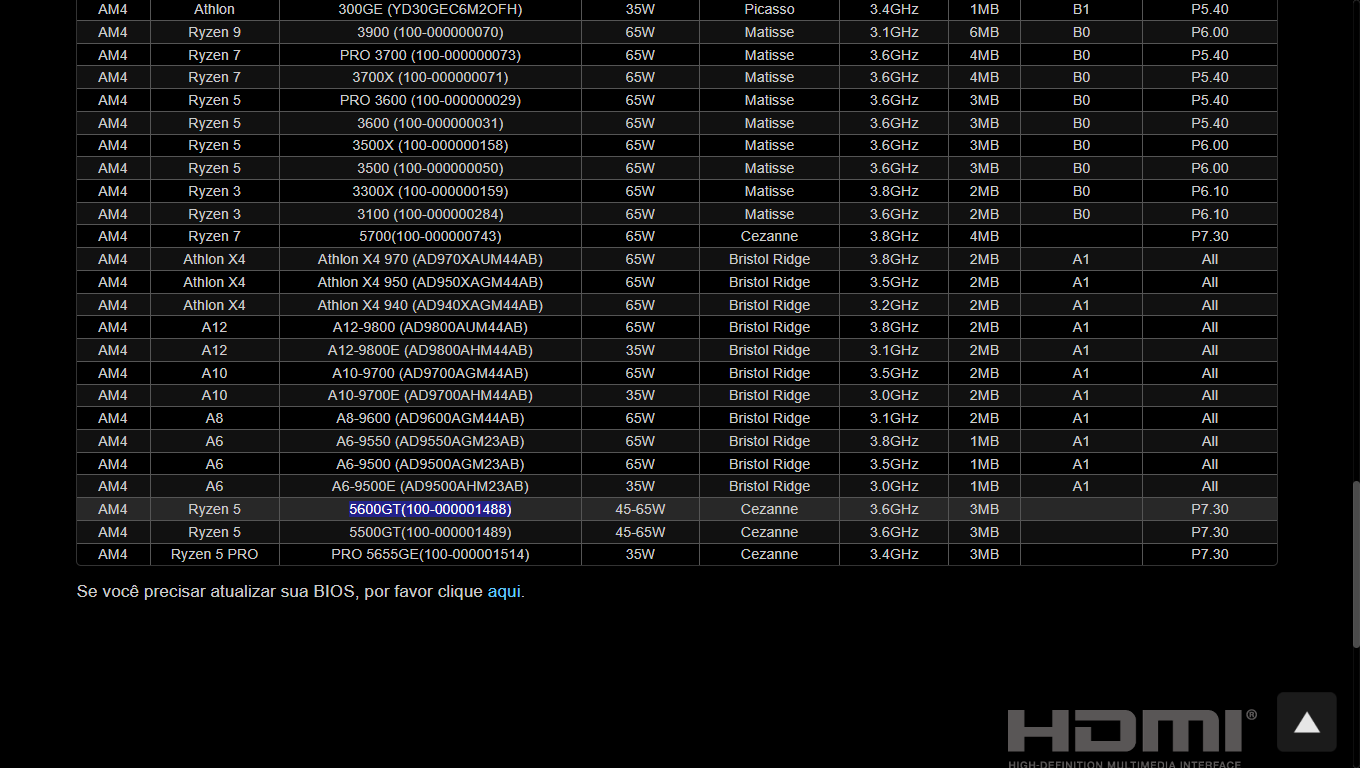Click cell 3500X (100-000000158)
This screenshot has height=768, width=1360.
pos(430,145)
